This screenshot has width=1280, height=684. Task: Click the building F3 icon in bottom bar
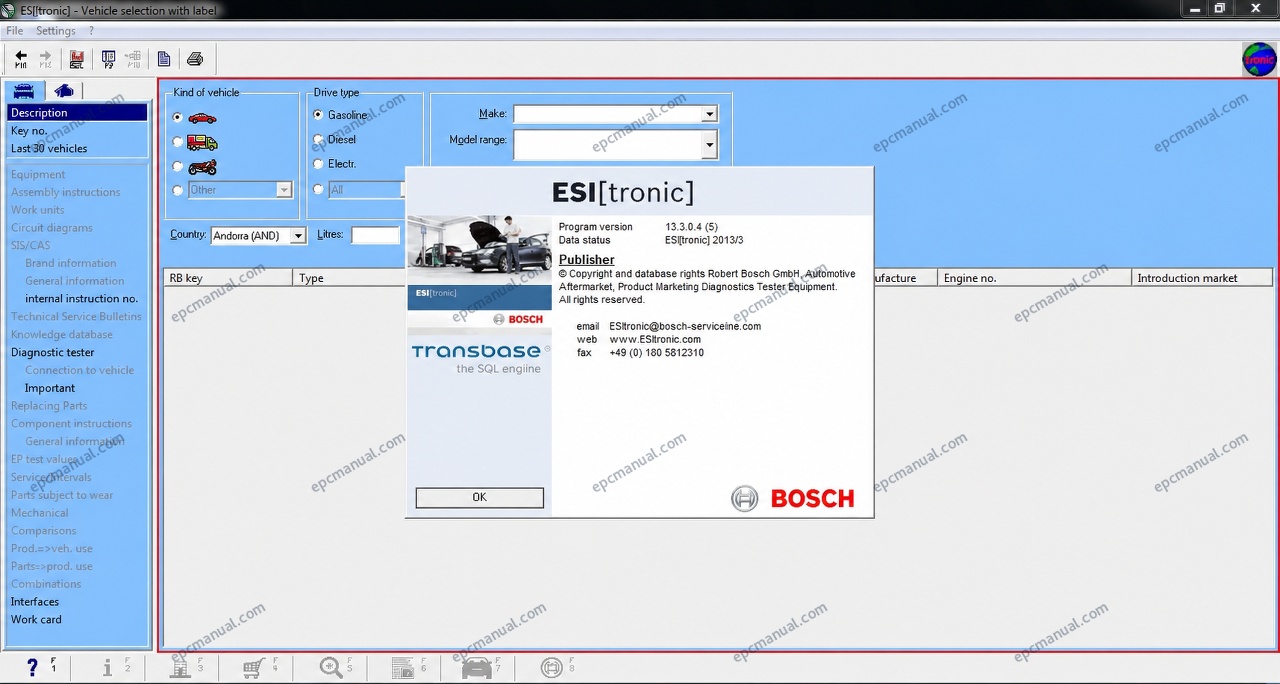tap(180, 667)
